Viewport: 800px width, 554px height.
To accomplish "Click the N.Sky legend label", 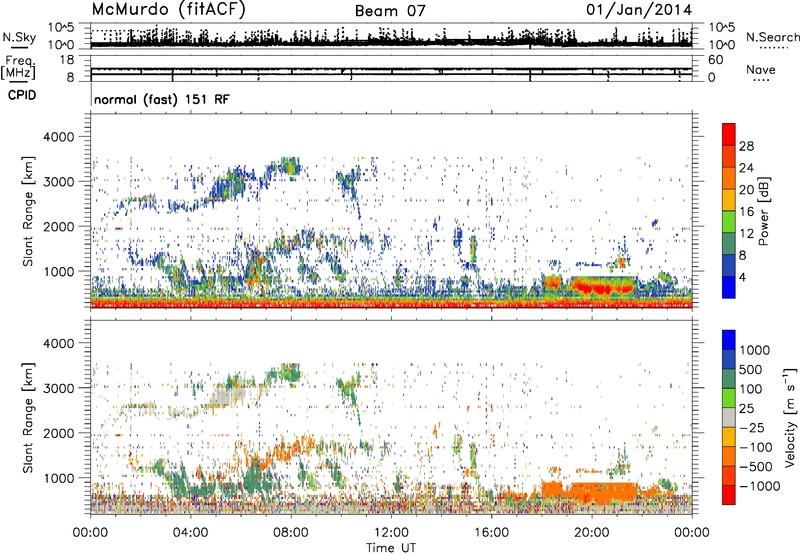I will click(19, 37).
